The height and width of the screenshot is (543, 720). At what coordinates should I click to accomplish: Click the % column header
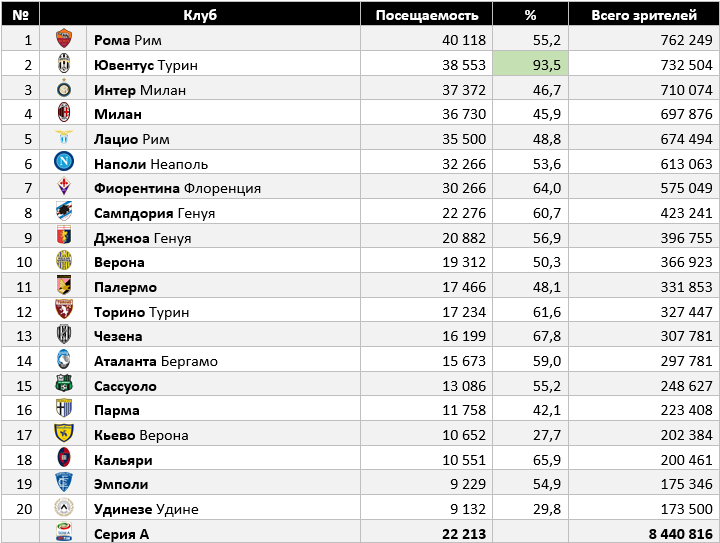pos(530,15)
